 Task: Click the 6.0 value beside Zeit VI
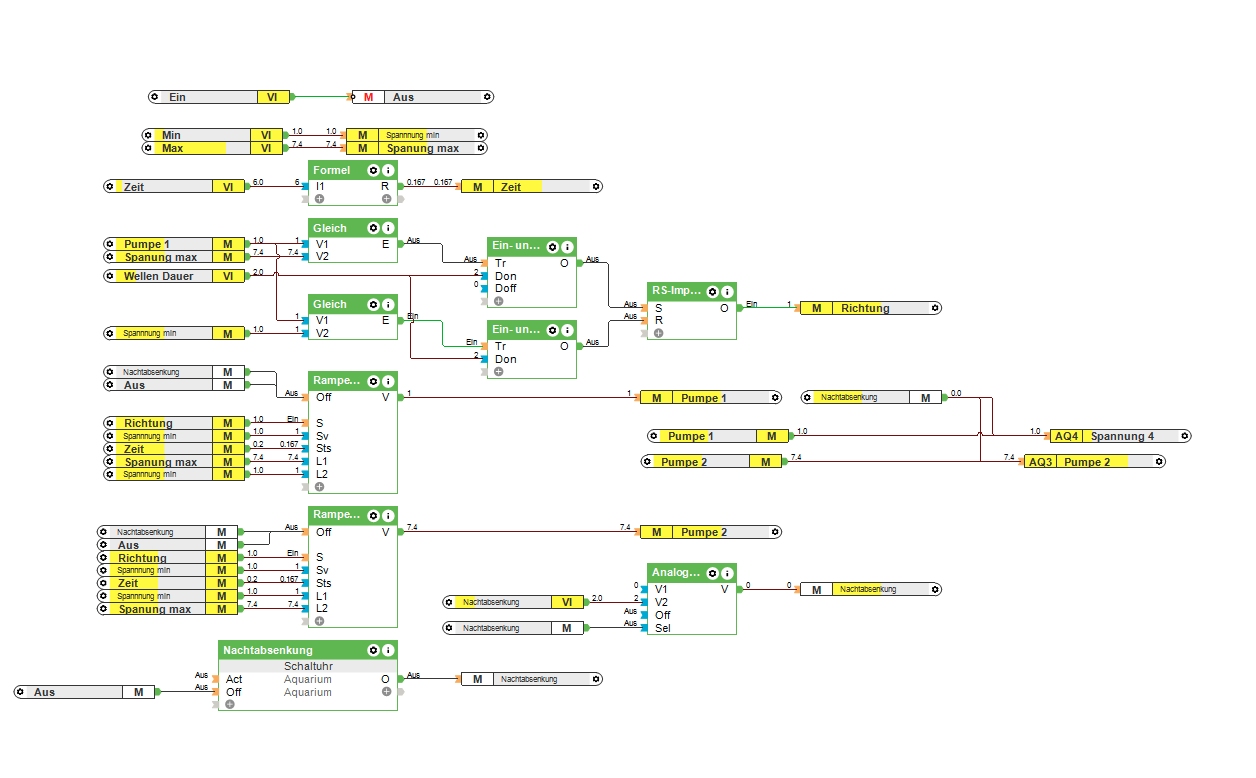pos(258,183)
